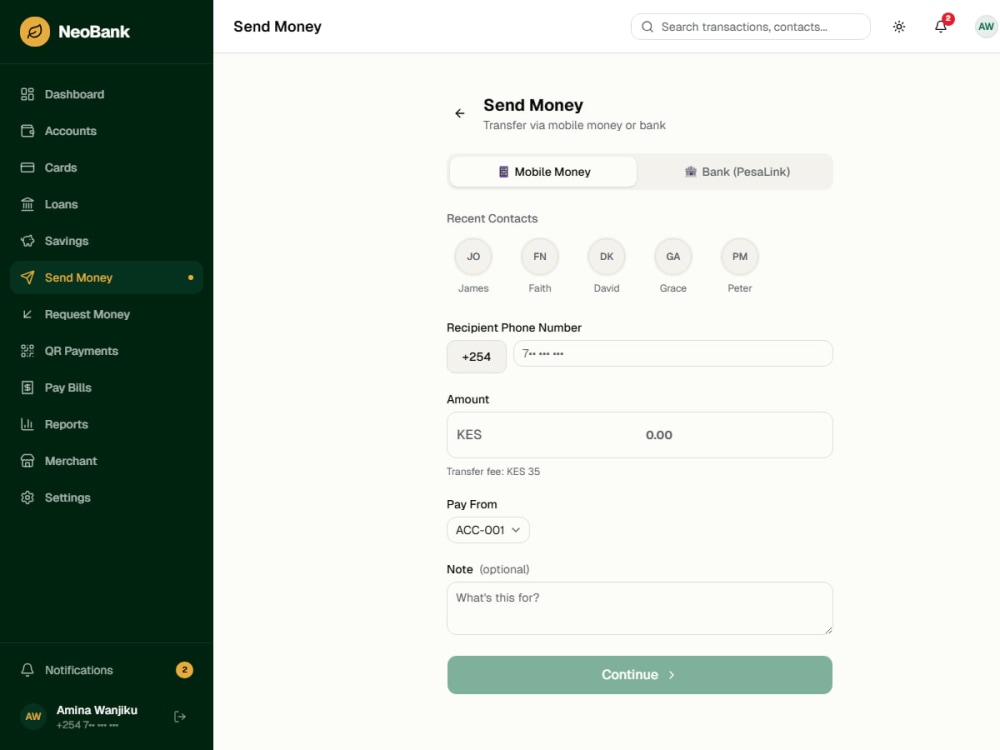Click the Loans bank building icon
The height and width of the screenshot is (750, 1000).
point(27,204)
